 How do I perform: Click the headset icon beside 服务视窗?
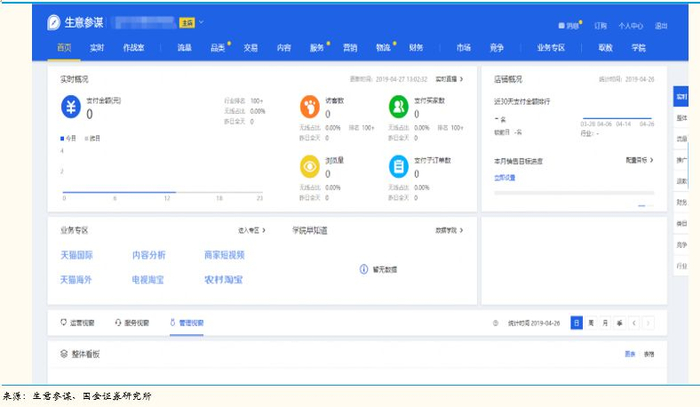click(118, 322)
